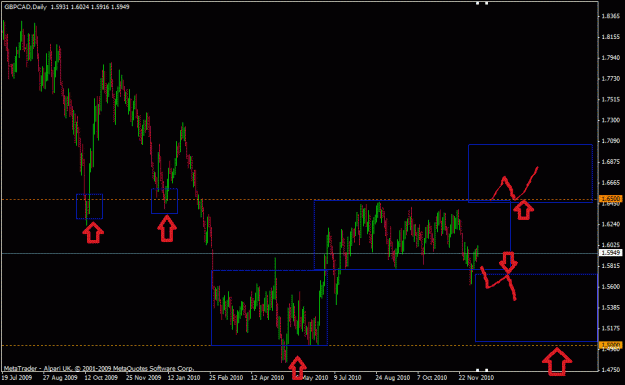This screenshot has height=385, width=625.
Task: Click the low value 1.5916 in header
Action: click(100, 7)
